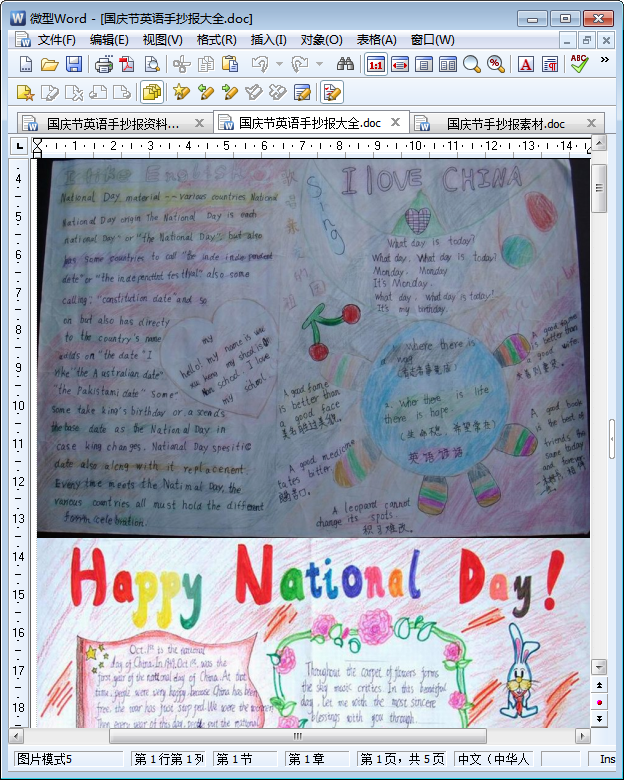Click the magnifier zoom tool

point(471,64)
